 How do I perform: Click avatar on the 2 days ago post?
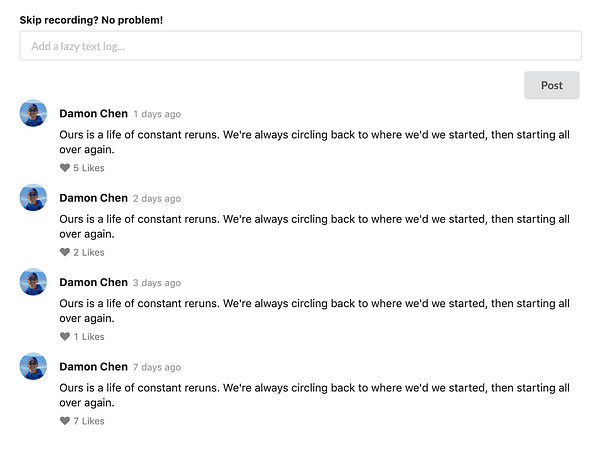coord(33,198)
